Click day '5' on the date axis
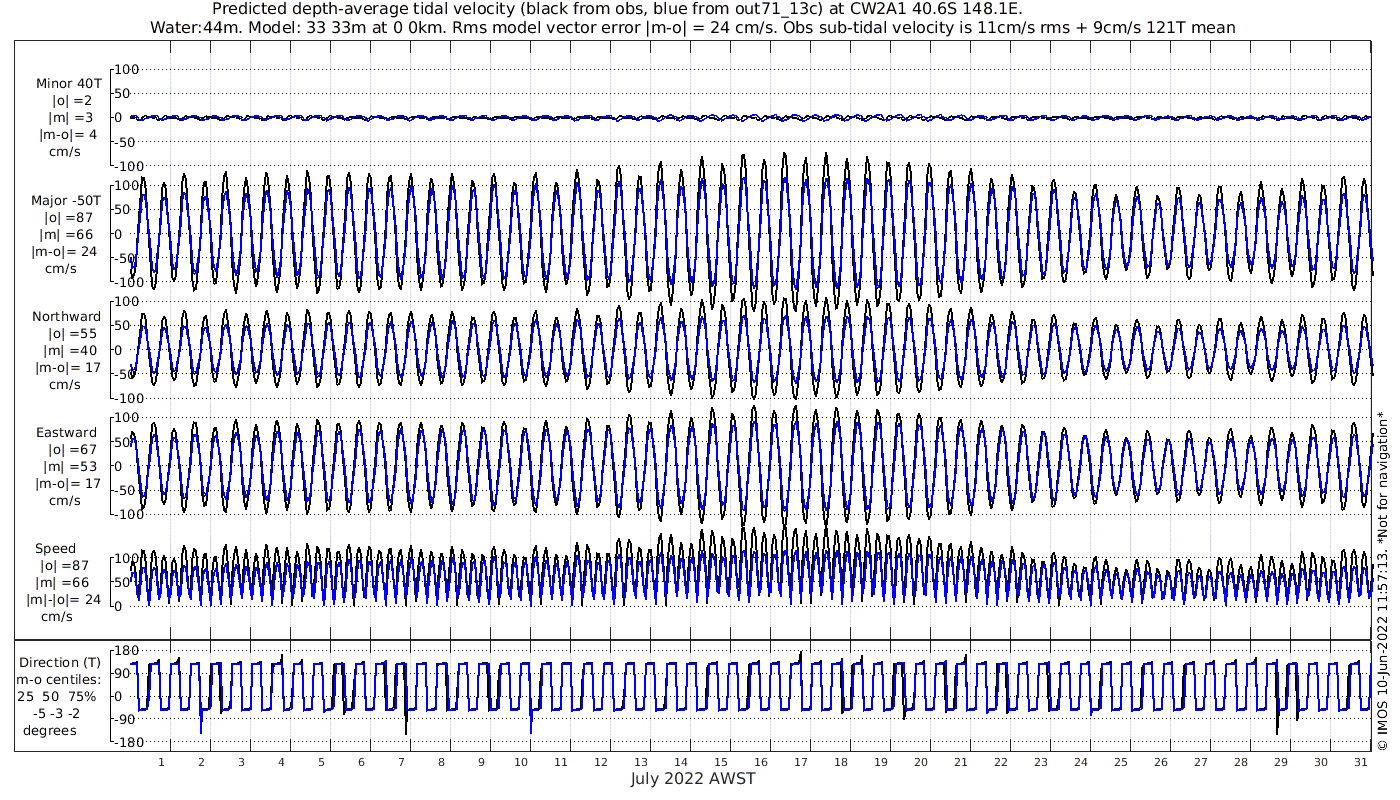The width and height of the screenshot is (1400, 800). 321,762
